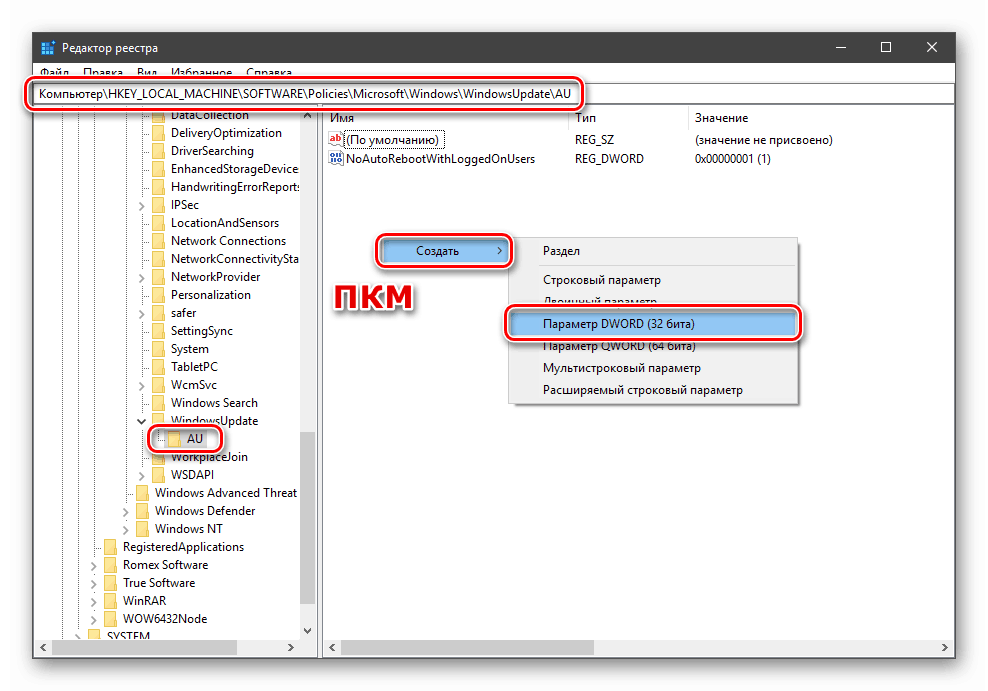Choose Строковый параметр menu item
This screenshot has height=691, width=988.
coord(653,280)
